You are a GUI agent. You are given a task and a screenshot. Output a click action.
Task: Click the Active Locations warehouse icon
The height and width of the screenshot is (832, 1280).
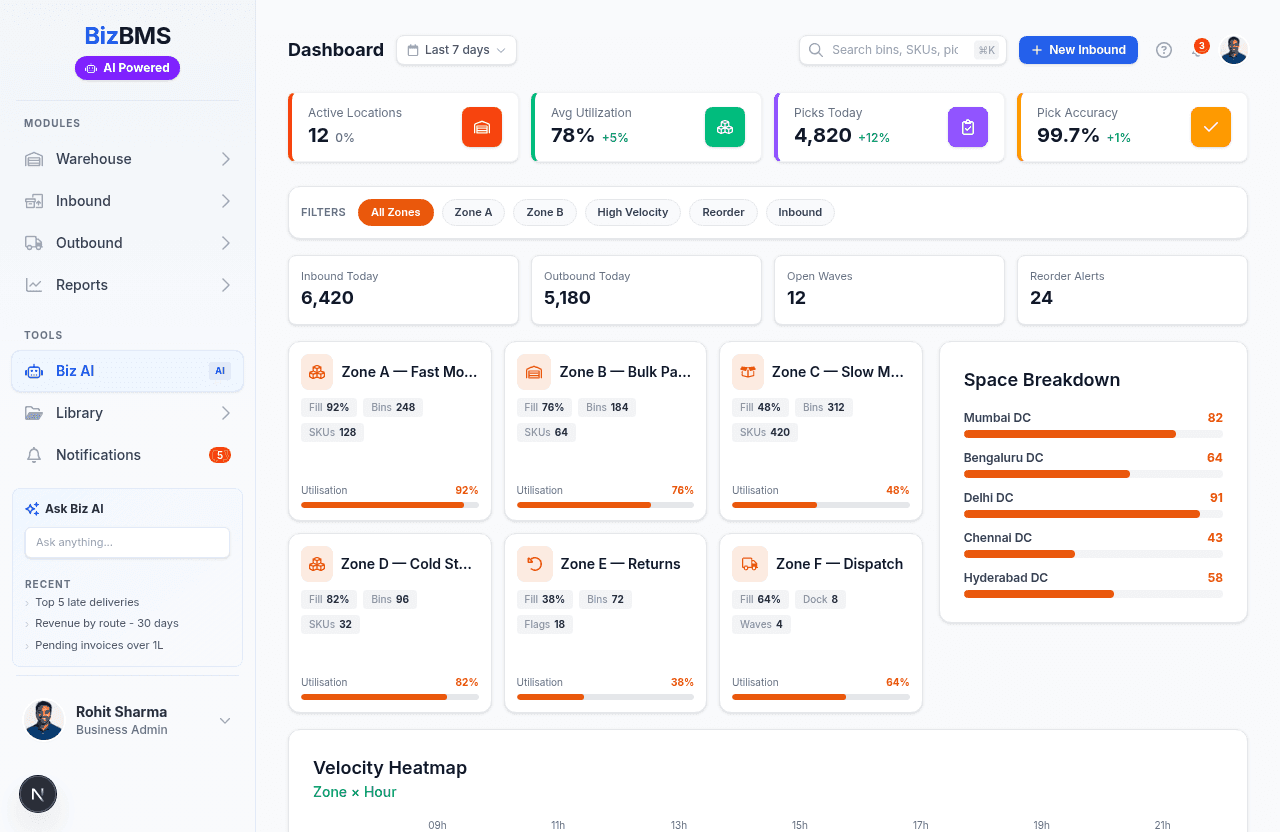pos(481,127)
